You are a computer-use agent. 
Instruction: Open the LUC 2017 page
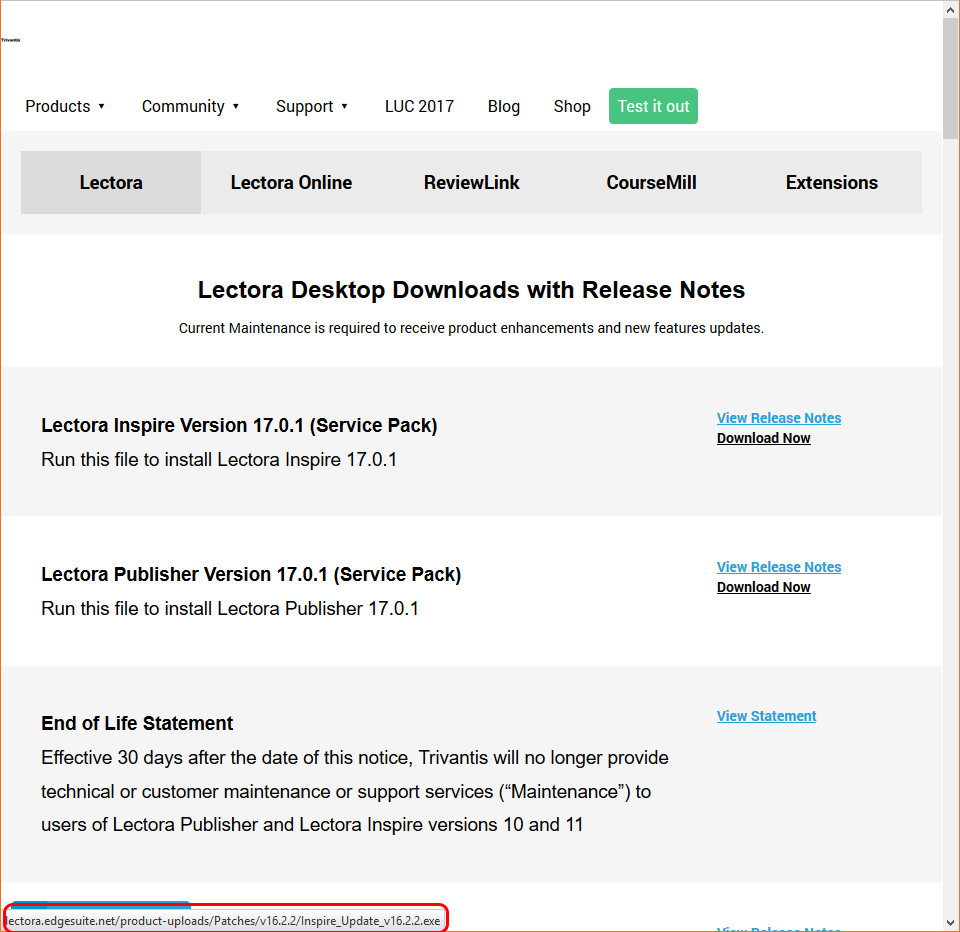(419, 107)
